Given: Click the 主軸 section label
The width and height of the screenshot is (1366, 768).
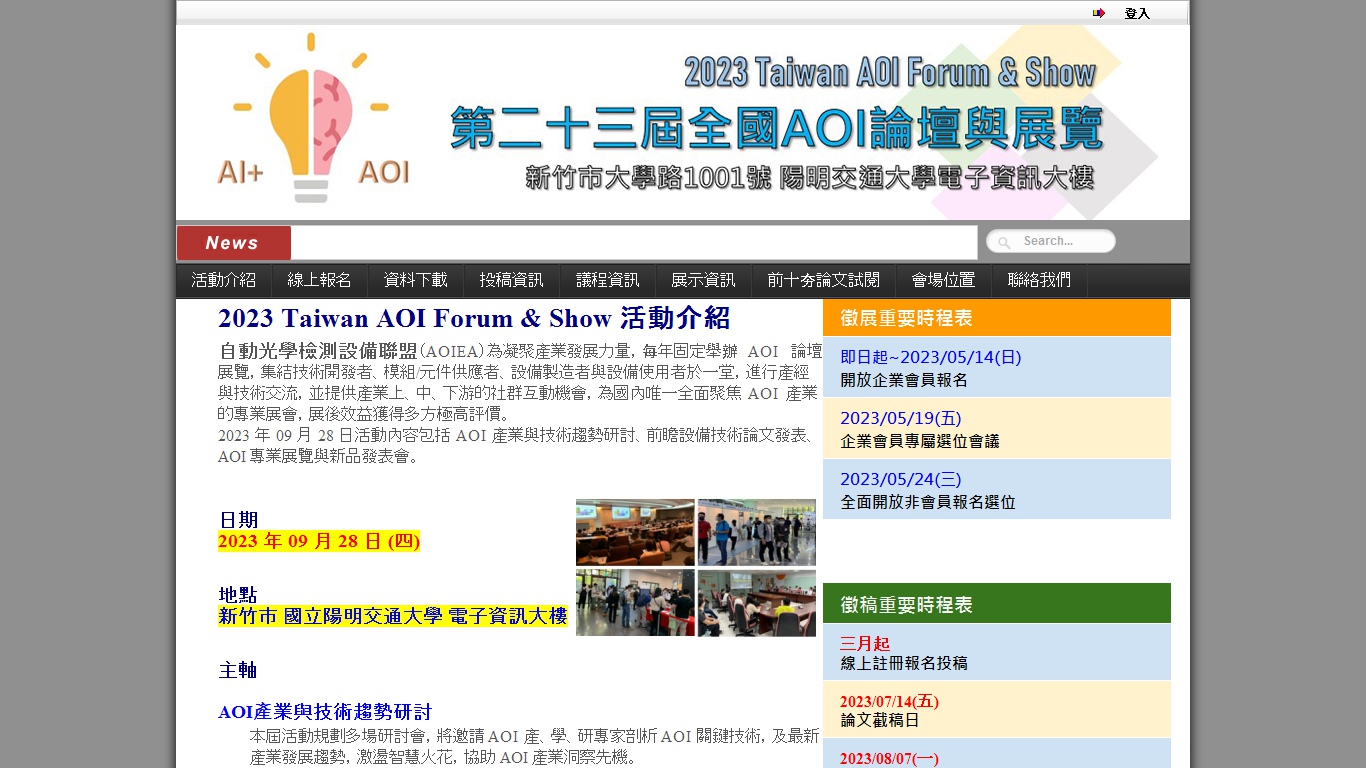Looking at the screenshot, I should point(239,670).
